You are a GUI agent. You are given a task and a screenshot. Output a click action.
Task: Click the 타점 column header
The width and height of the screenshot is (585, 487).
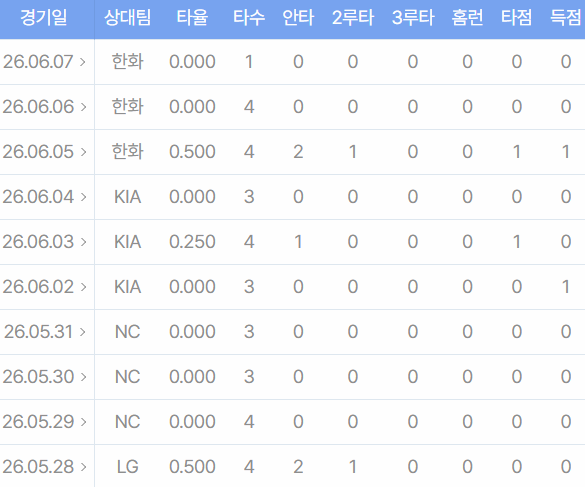pos(516,18)
